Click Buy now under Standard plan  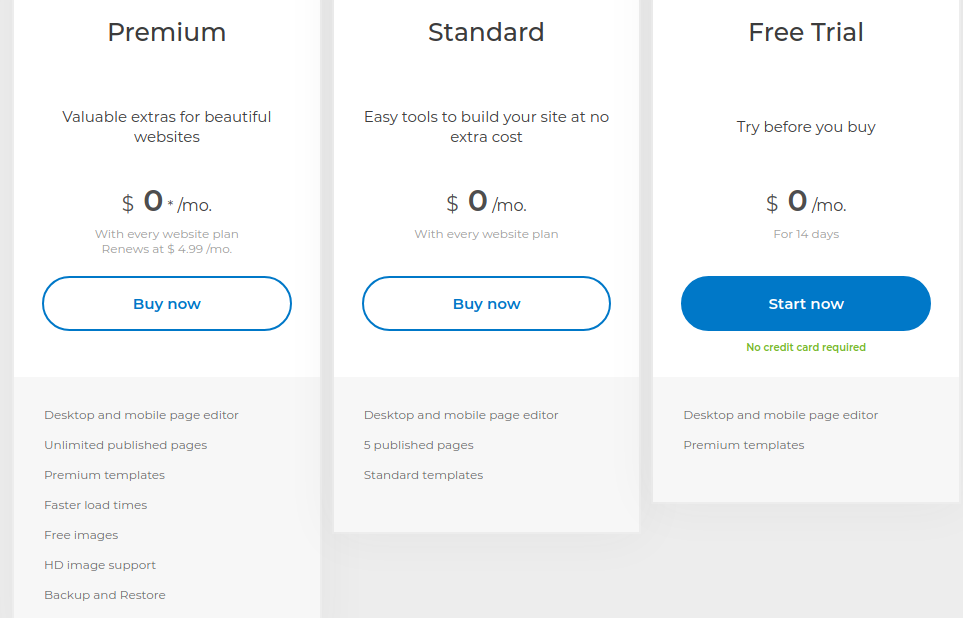click(x=486, y=304)
